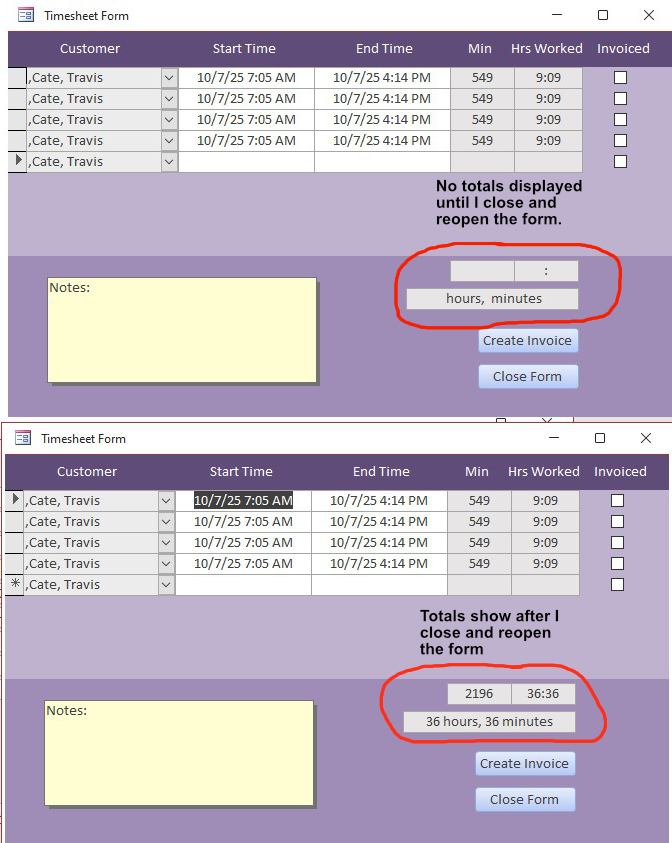Select the highlighted 10/7/25 7:05 AM Start Time in lower window
The image size is (672, 843).
[243, 501]
